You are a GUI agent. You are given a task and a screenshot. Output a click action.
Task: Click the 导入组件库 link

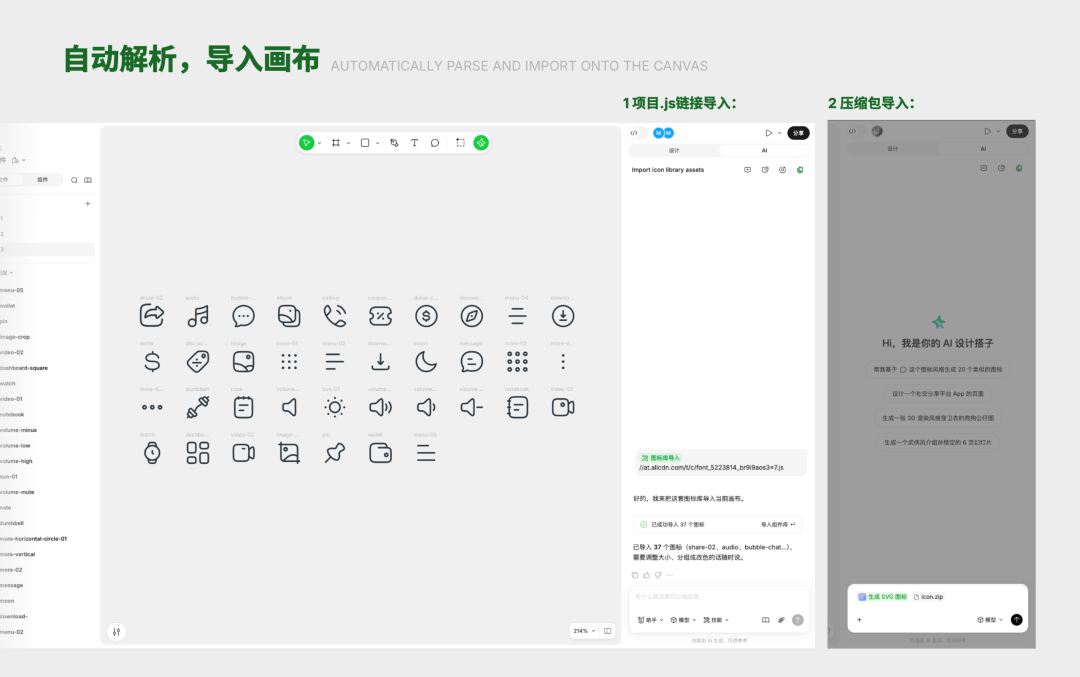click(778, 525)
